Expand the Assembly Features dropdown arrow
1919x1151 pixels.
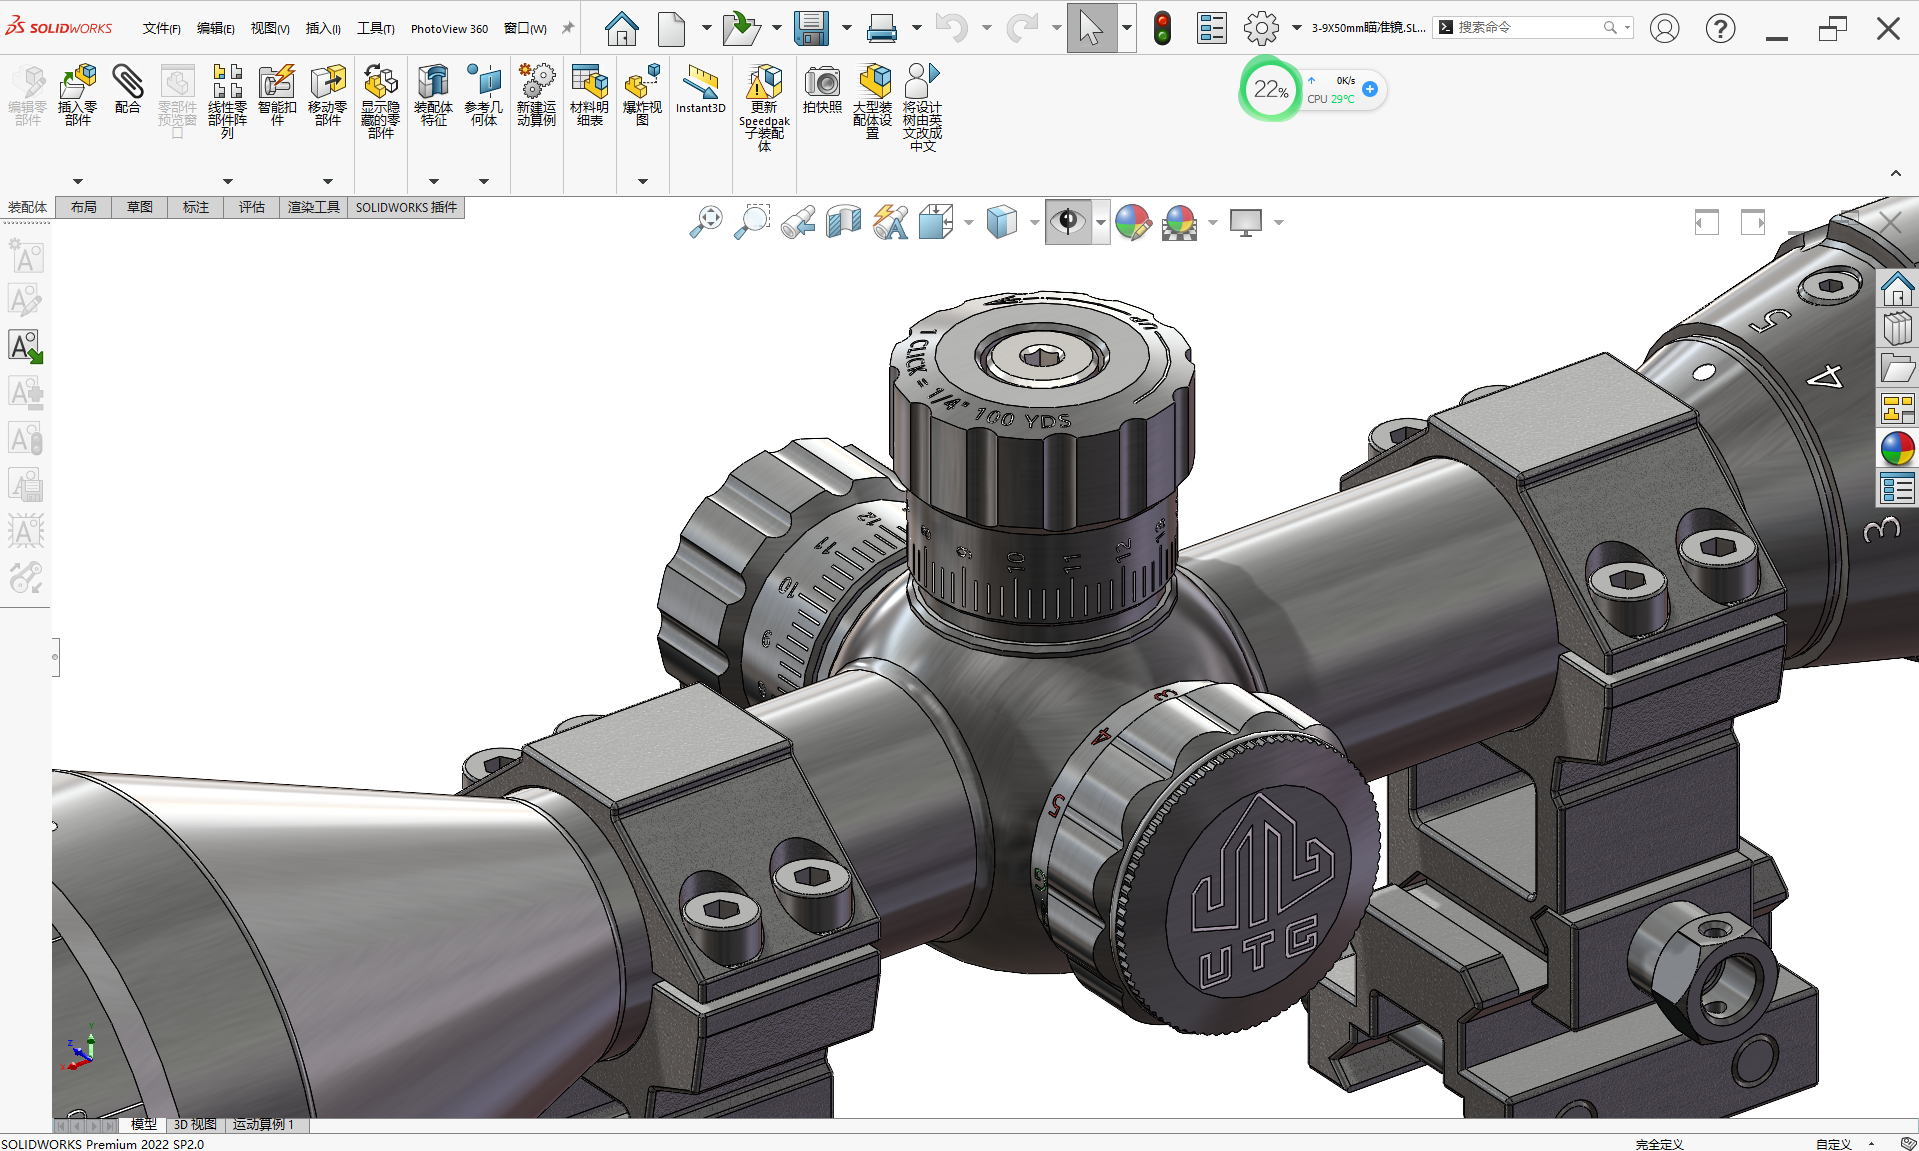[x=433, y=181]
